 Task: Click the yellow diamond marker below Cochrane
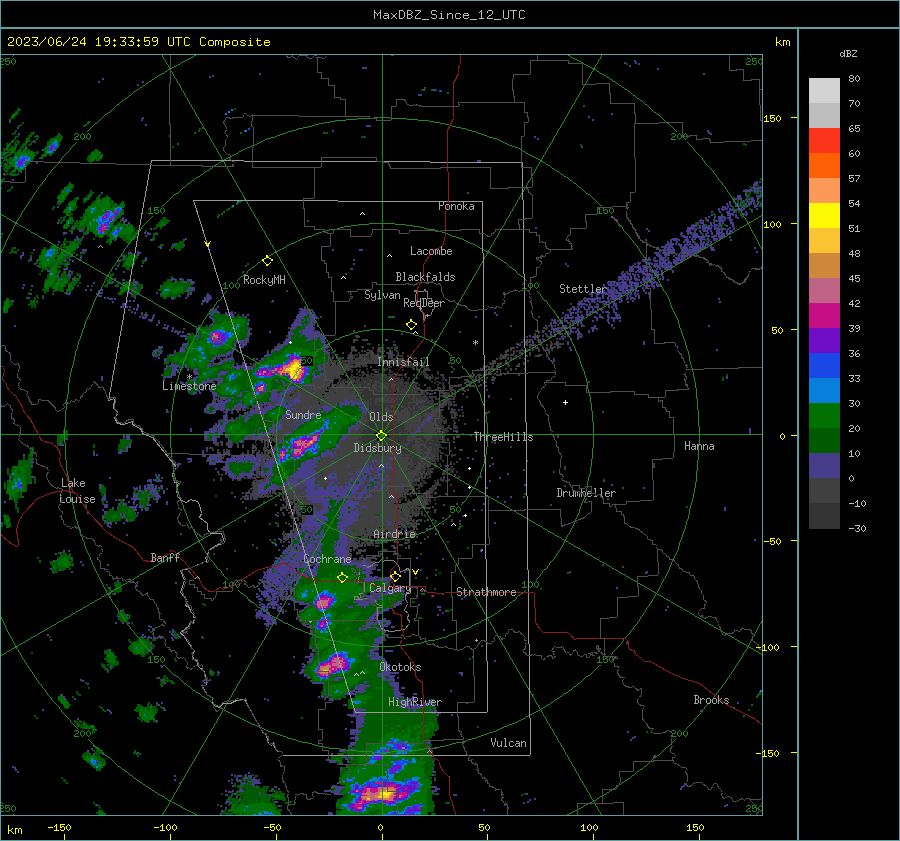click(343, 578)
